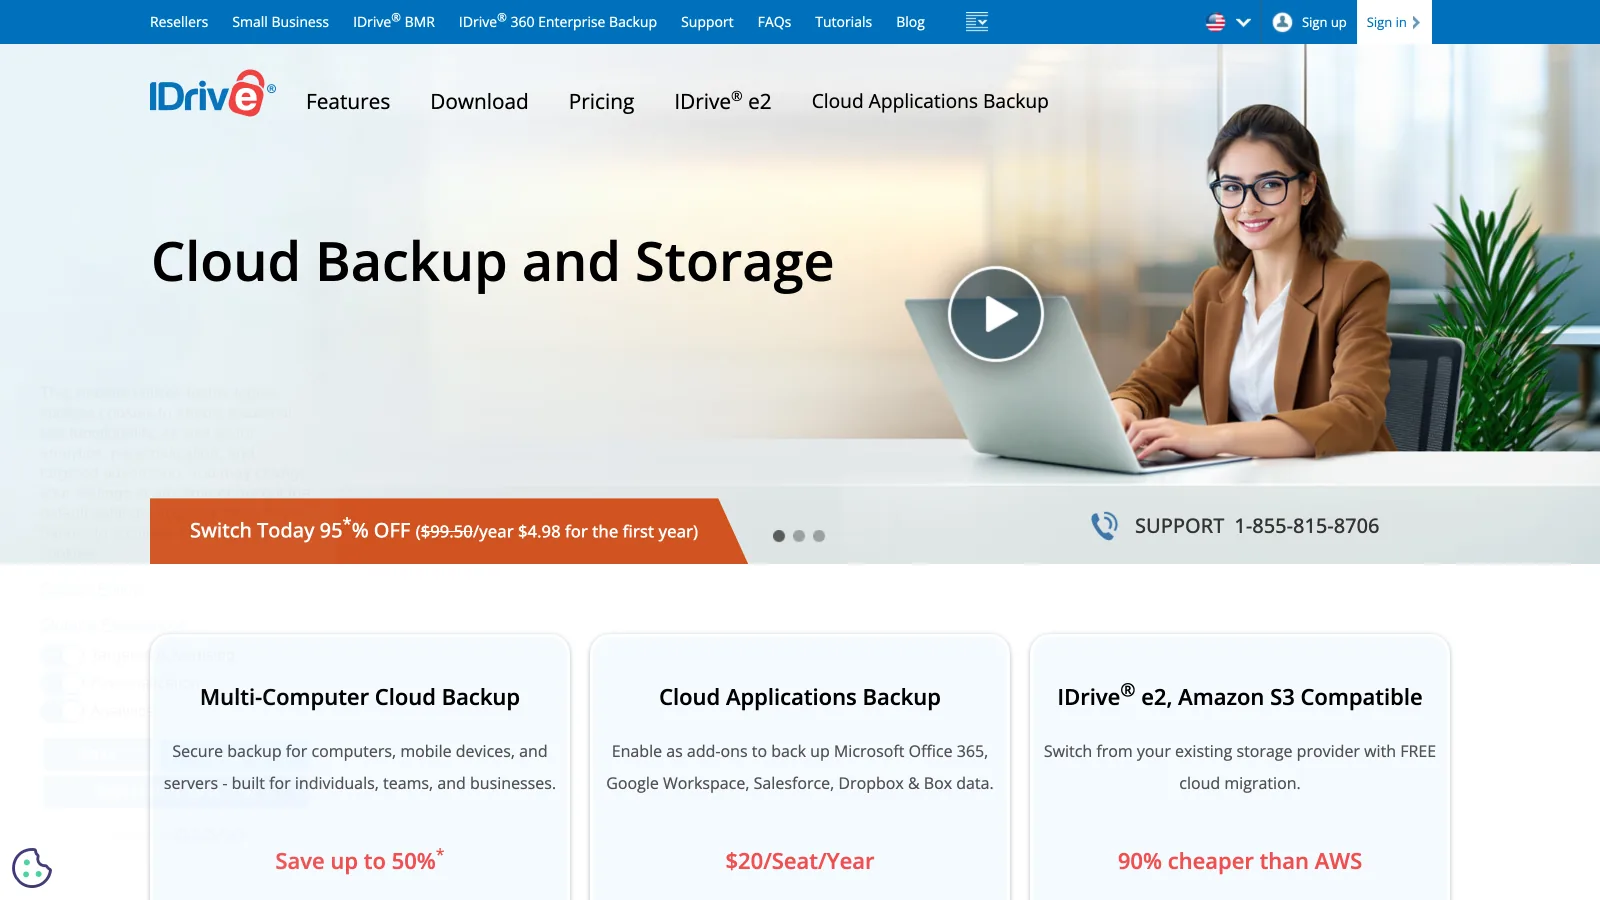1600x900 pixels.
Task: Open the FAQs page
Action: 774,22
